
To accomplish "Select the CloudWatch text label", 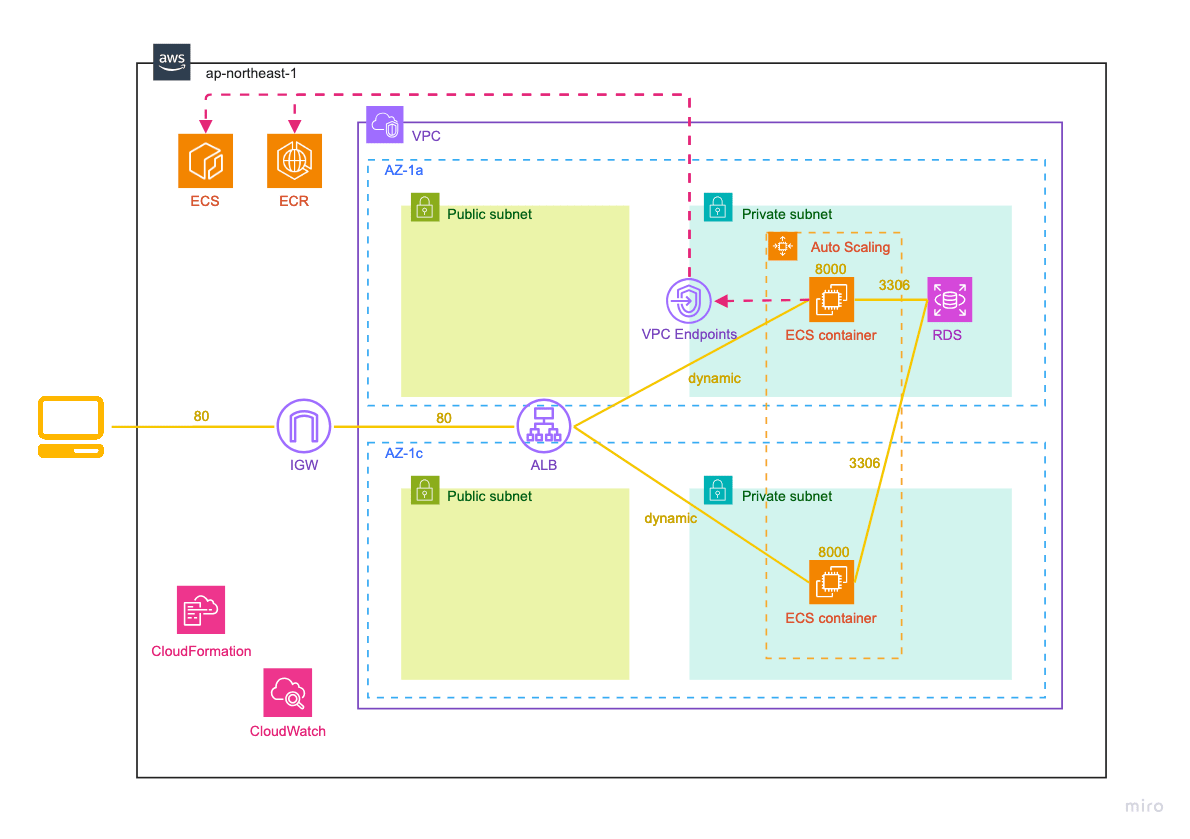I will (288, 732).
